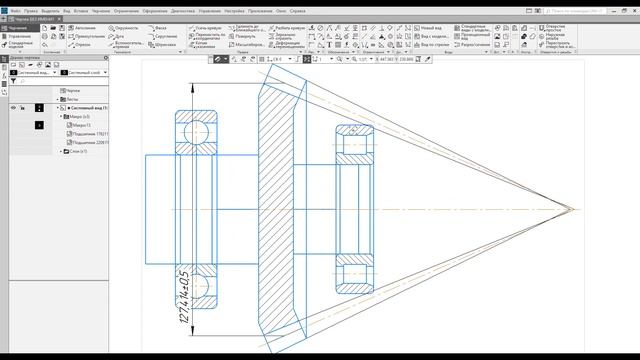Select the Зеркально отразить mirror tool
Screen dimensions: 640x360
(x=282, y=36)
